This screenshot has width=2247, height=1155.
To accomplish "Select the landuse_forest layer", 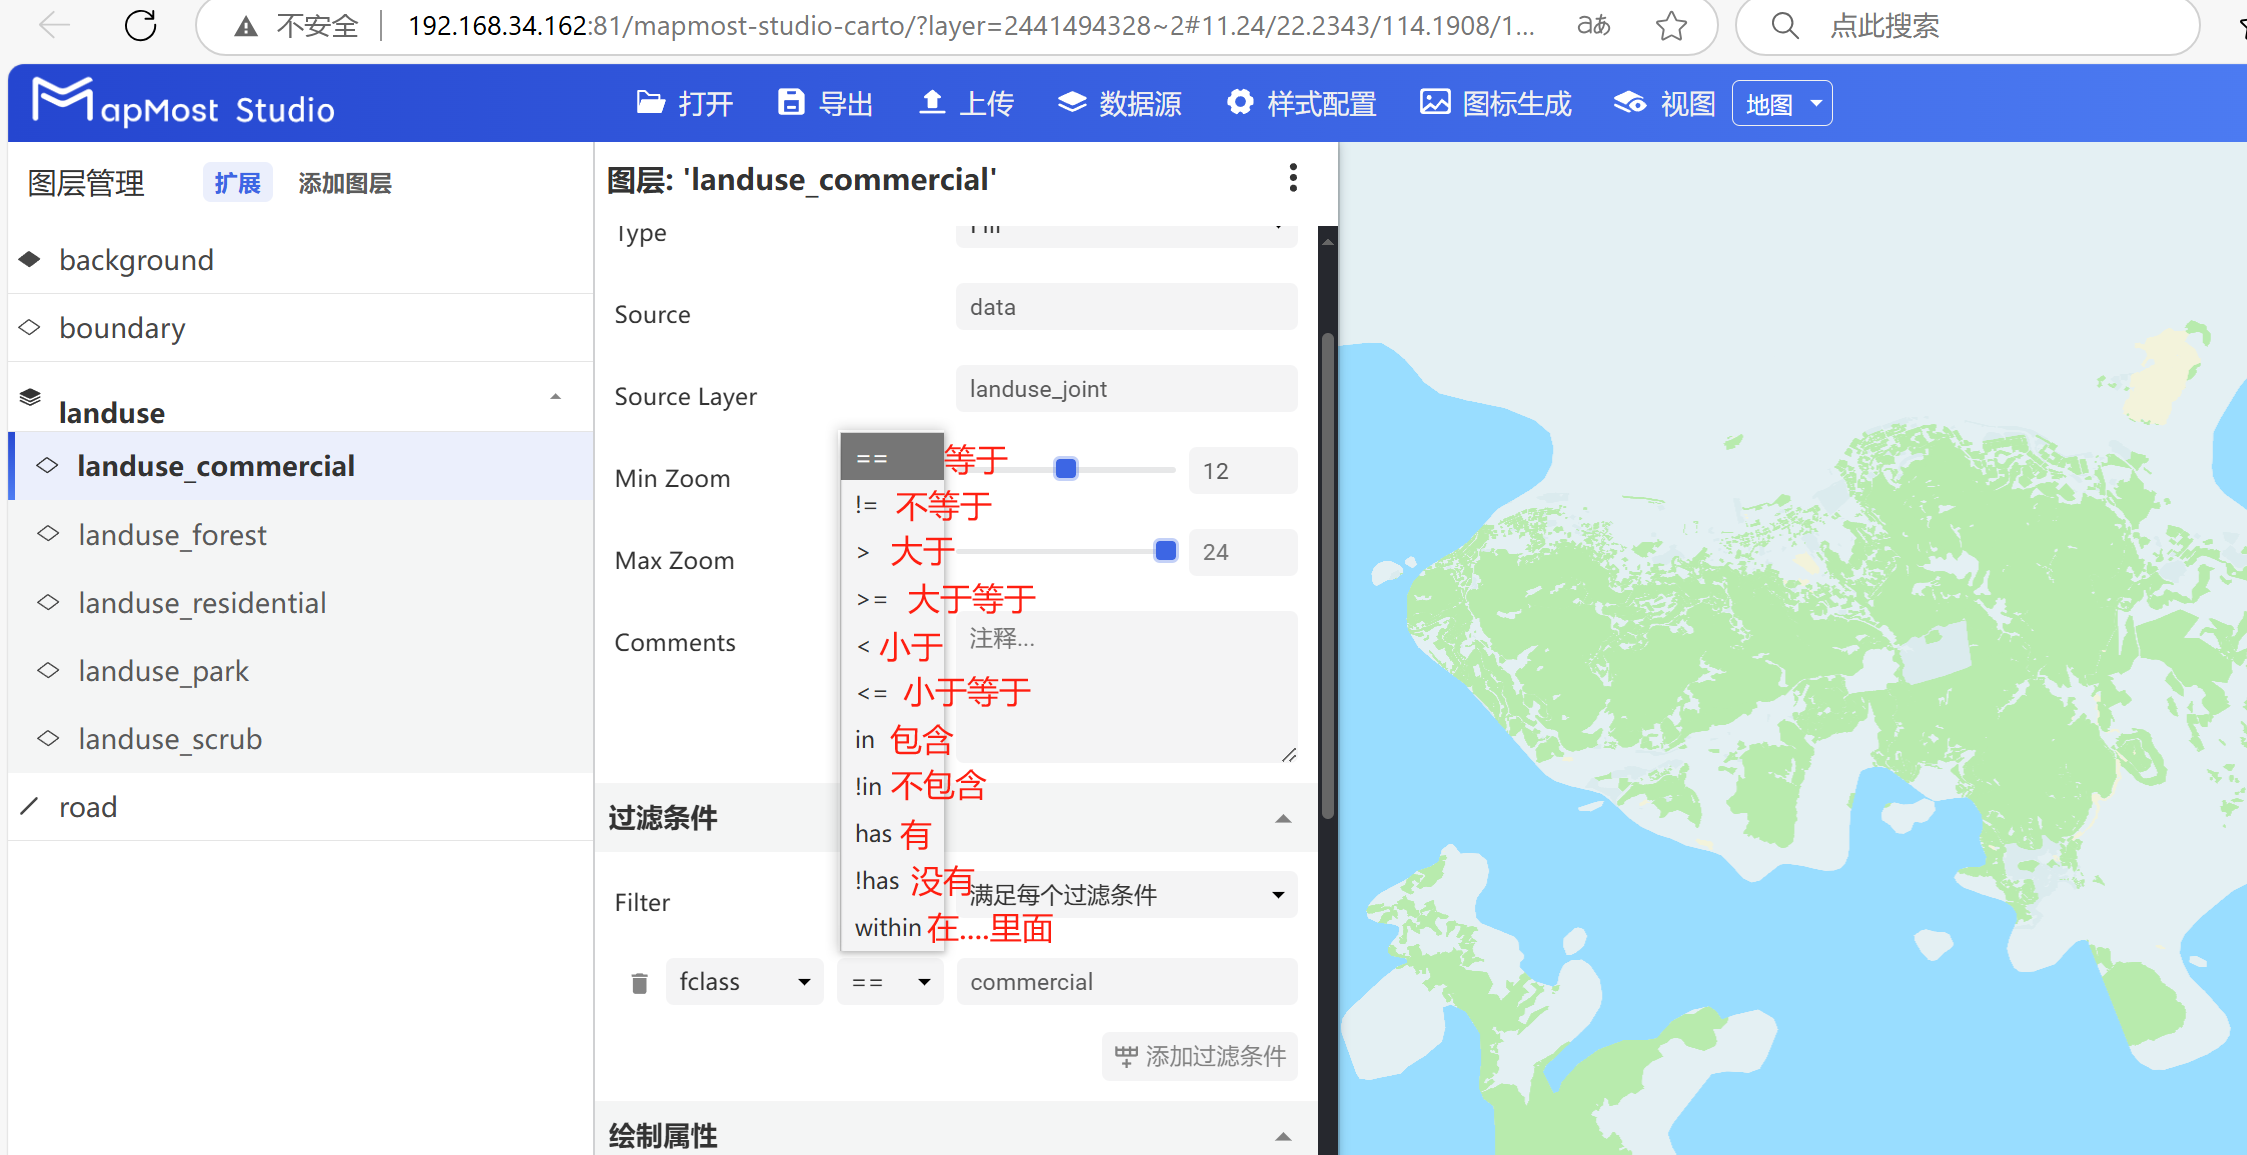I will [172, 534].
